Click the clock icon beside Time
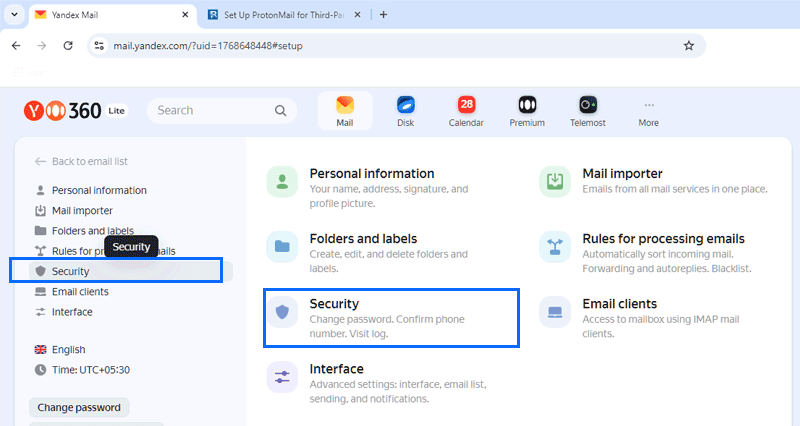 click(x=40, y=370)
